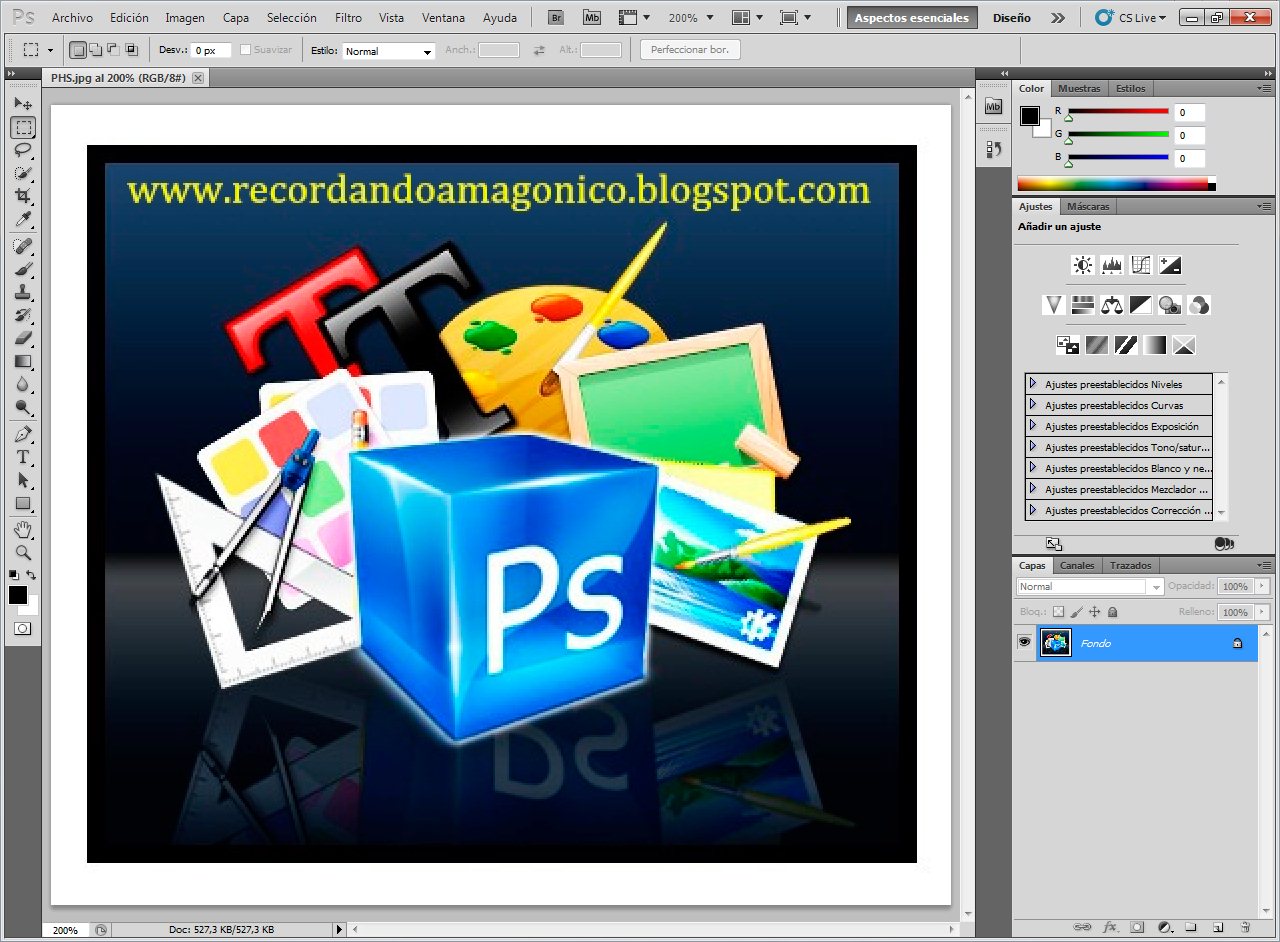Add a Levels adjustment
Image resolution: width=1280 pixels, height=942 pixels.
[1112, 265]
